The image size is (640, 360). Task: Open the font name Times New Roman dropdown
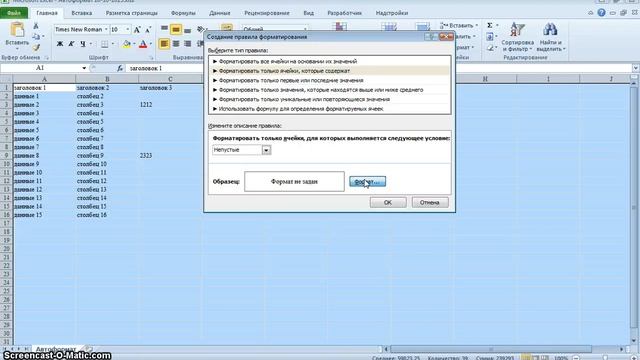tap(106, 29)
